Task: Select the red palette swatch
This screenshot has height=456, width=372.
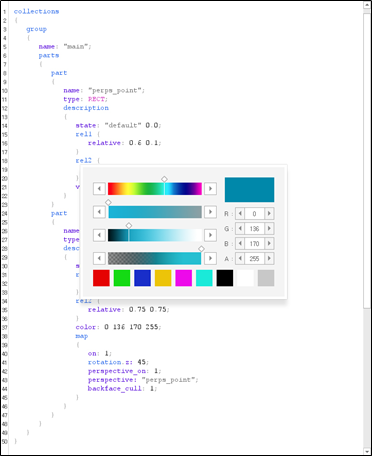Action: [x=101, y=278]
